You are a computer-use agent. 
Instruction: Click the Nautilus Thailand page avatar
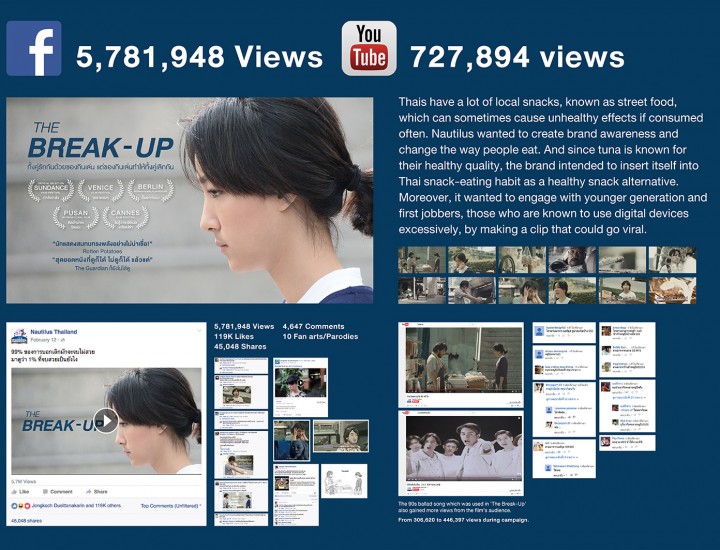pos(19,336)
